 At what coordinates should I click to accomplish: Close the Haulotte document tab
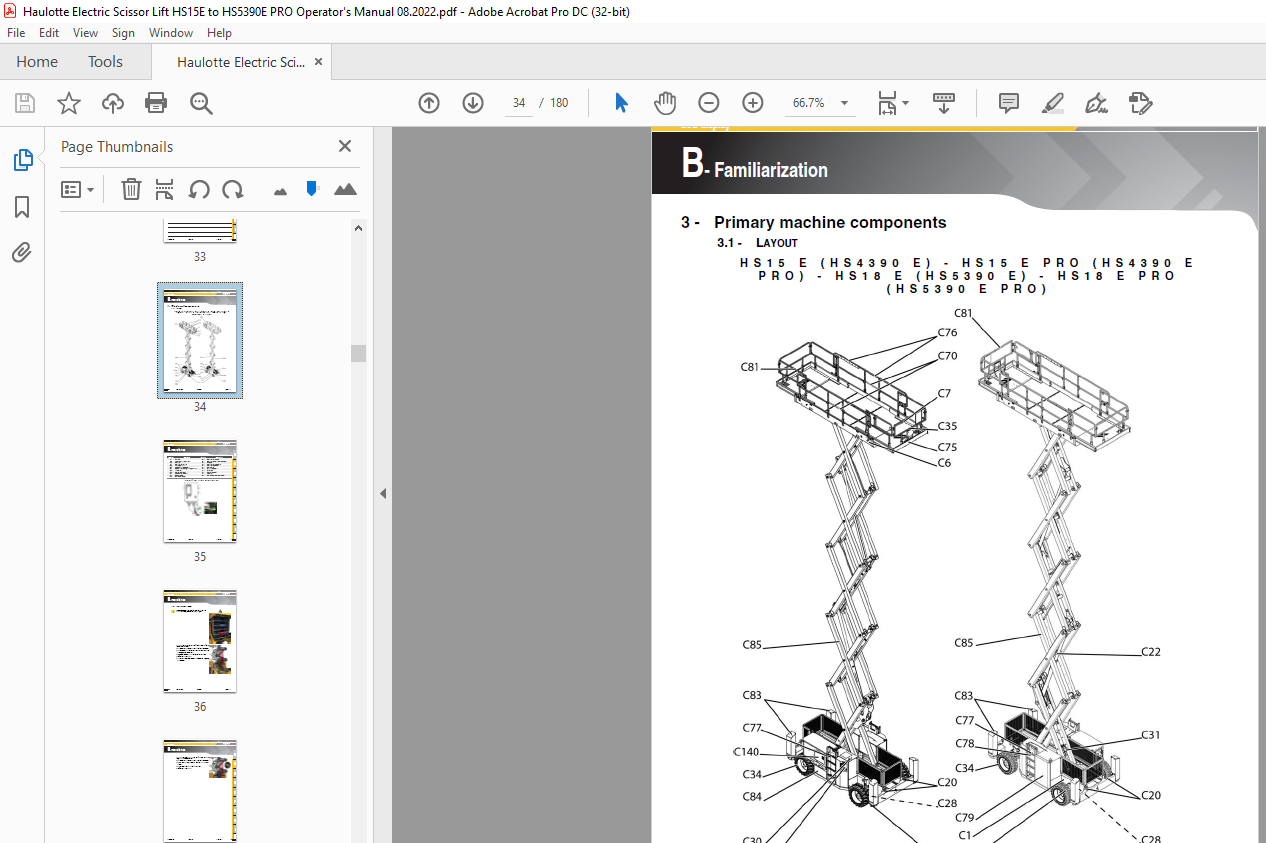[x=318, y=62]
